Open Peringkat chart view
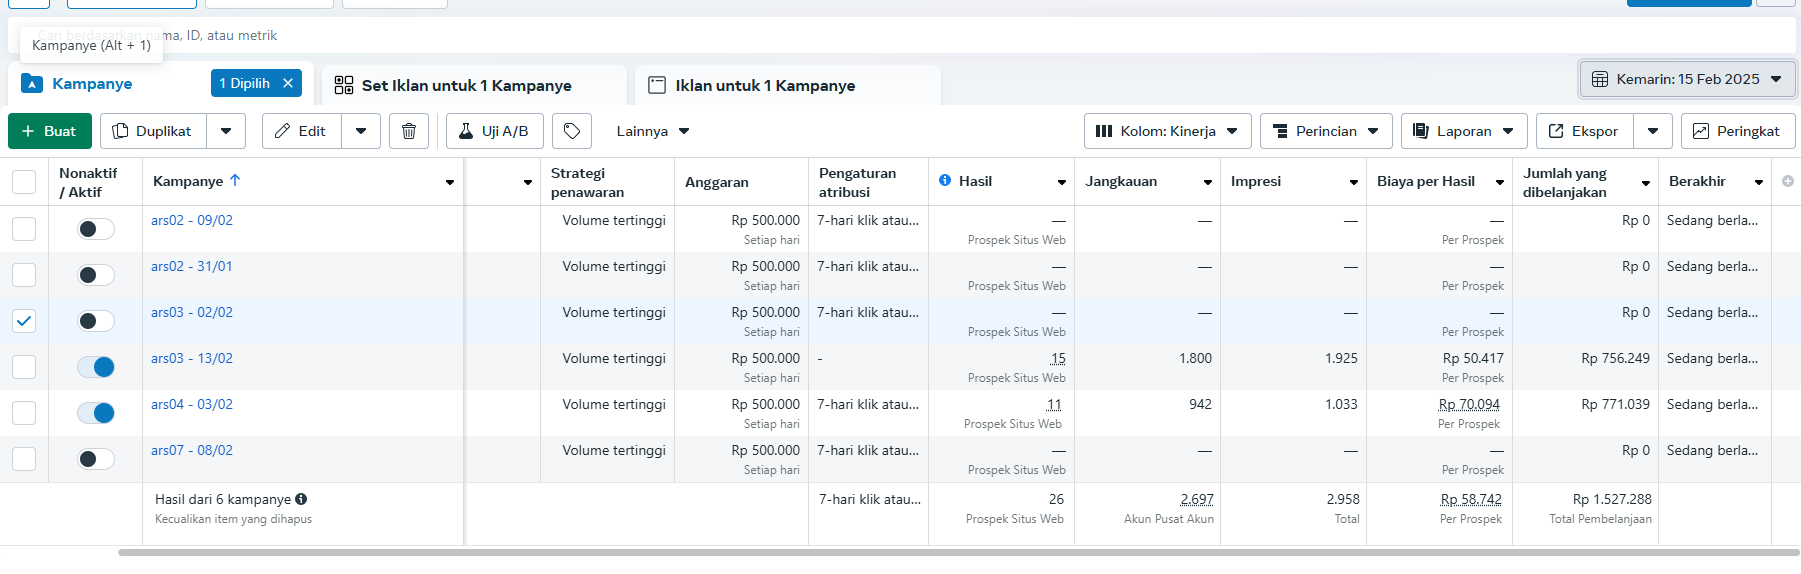The height and width of the screenshot is (574, 1801). [1737, 131]
